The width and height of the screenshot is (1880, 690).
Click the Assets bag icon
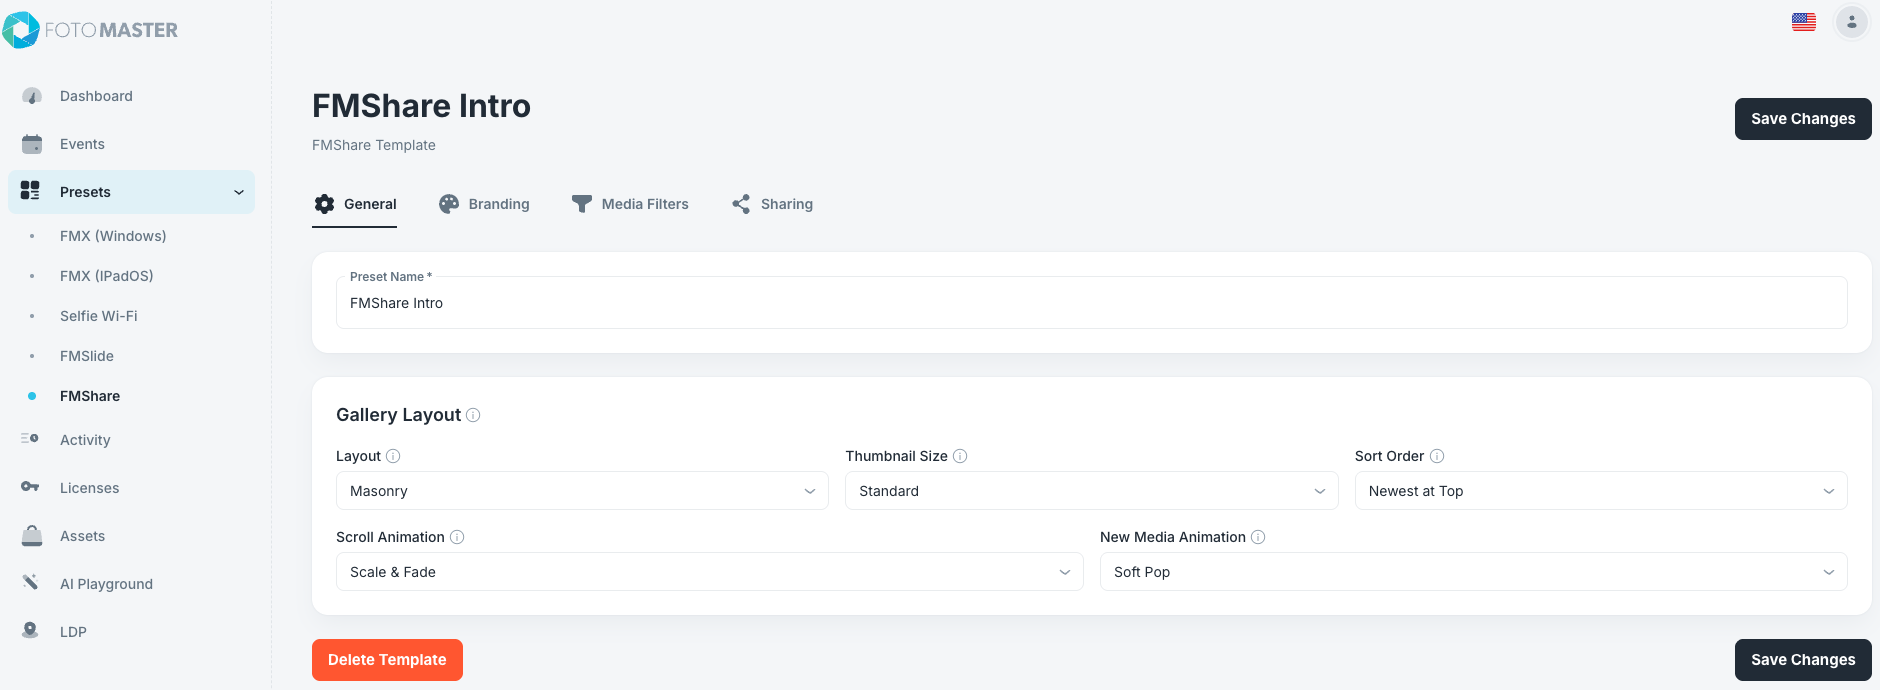pos(32,536)
